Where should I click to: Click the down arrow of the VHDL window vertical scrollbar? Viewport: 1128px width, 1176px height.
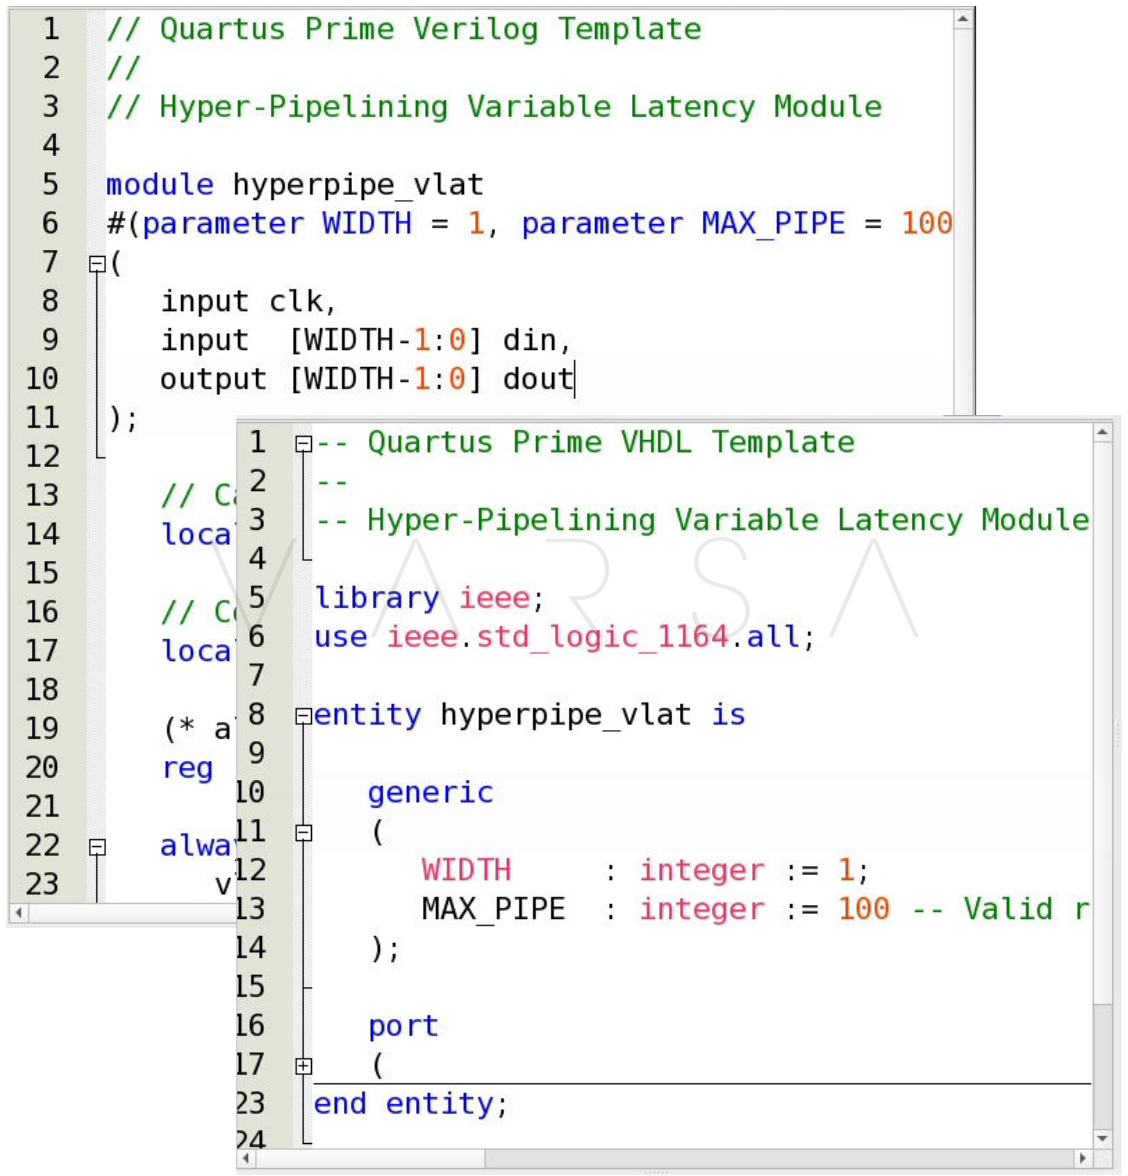(x=1102, y=1138)
